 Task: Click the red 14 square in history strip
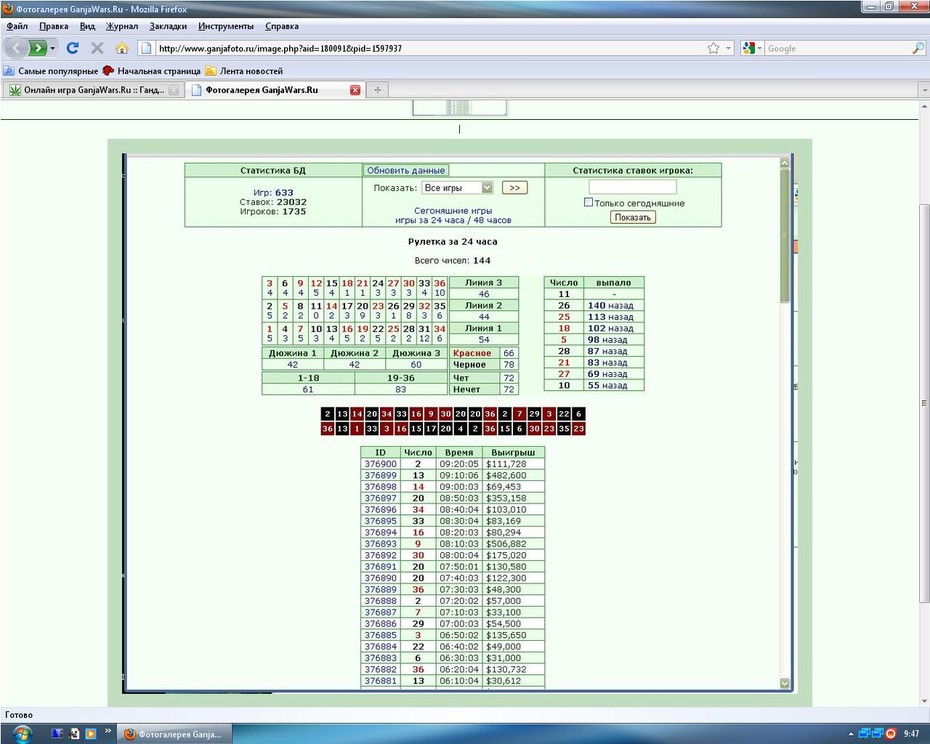point(356,414)
